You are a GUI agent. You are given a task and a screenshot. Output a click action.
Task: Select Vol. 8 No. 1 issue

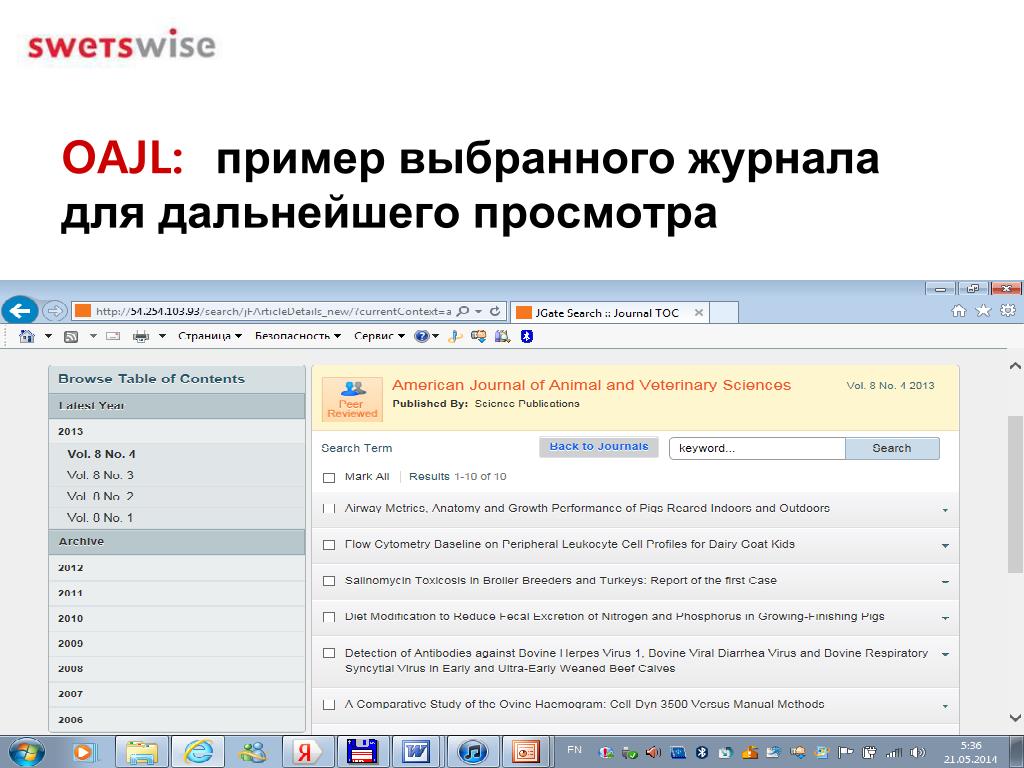(100, 518)
